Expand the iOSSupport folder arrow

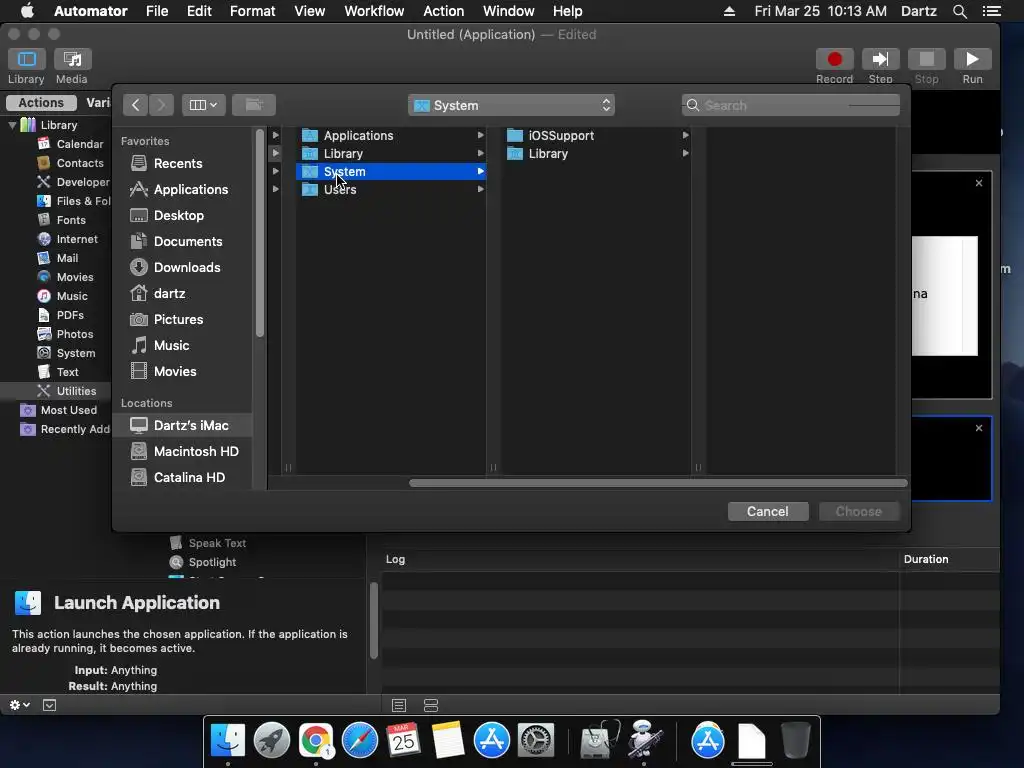(x=686, y=135)
